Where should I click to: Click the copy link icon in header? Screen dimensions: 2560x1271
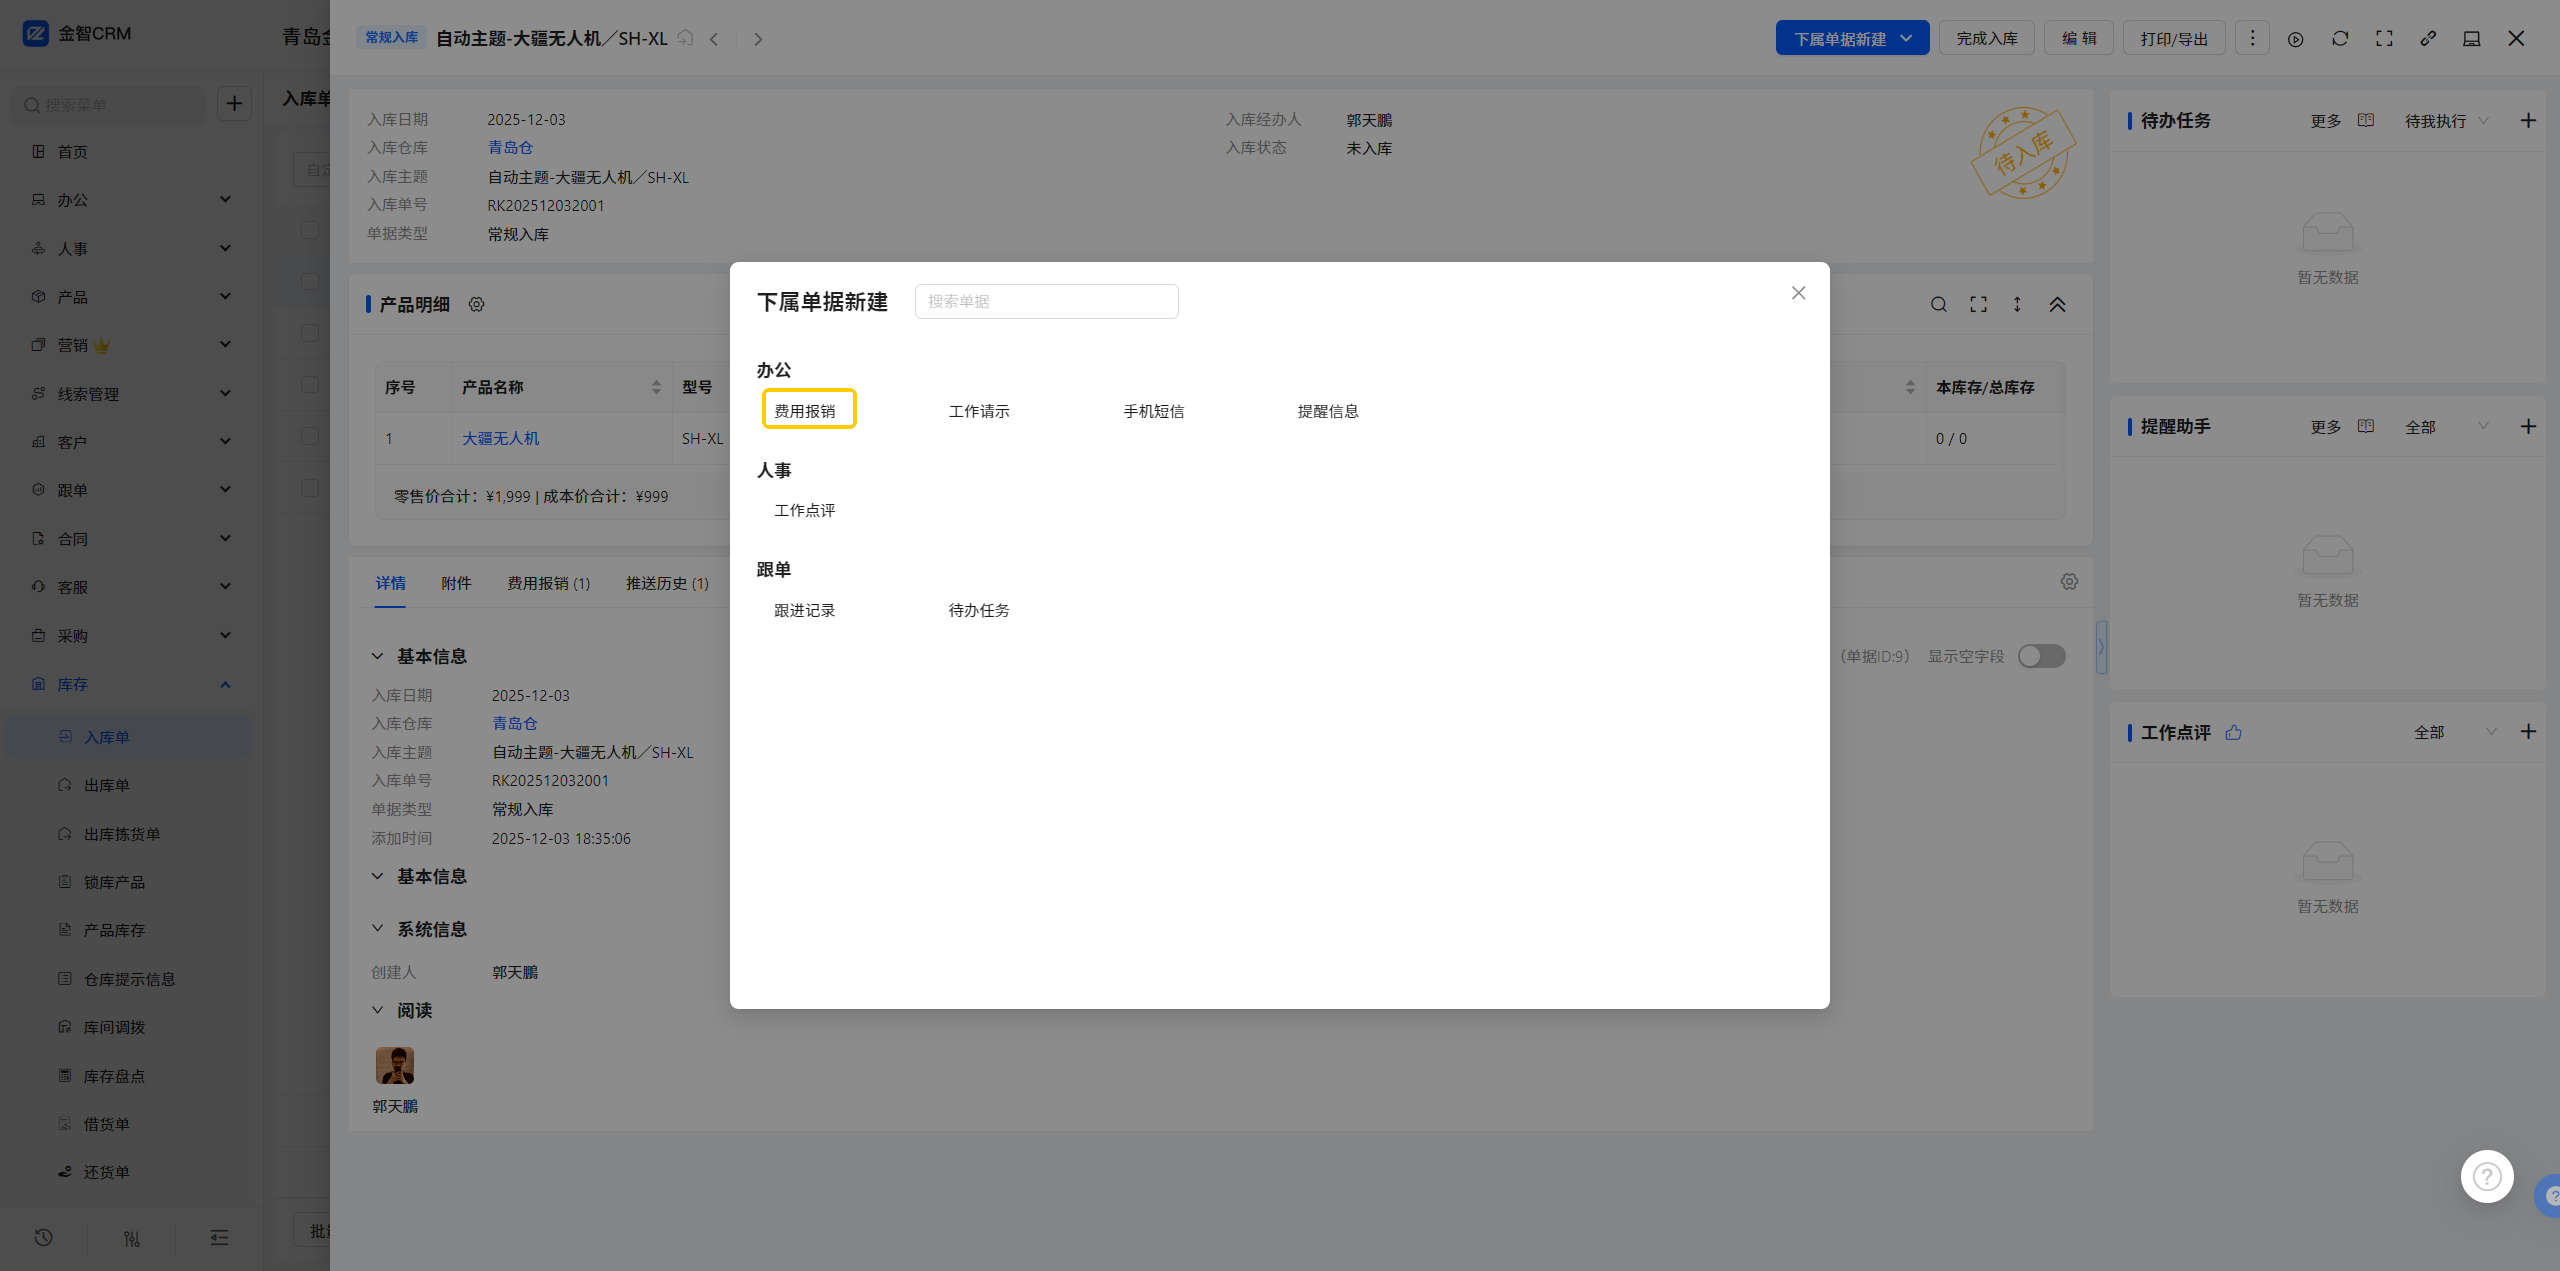pyautogui.click(x=2428, y=39)
